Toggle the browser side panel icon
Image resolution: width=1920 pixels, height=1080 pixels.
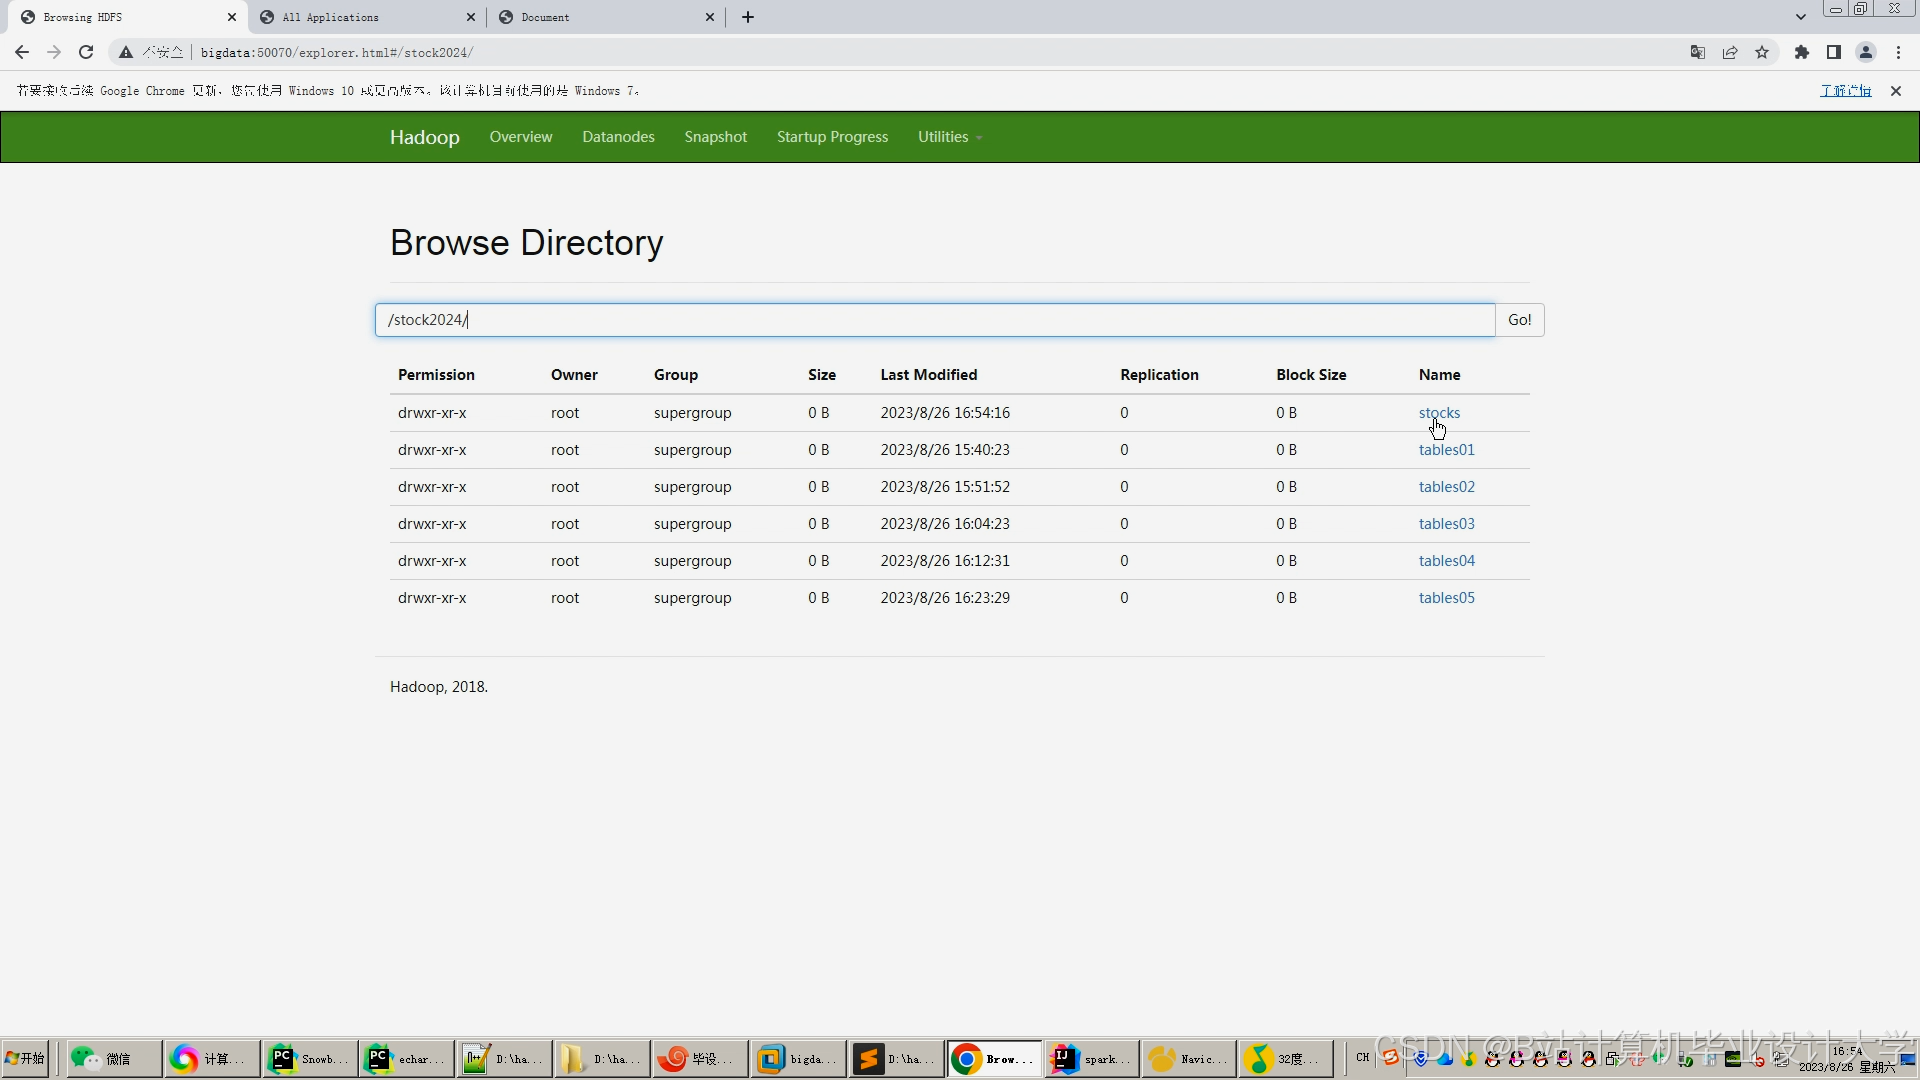coord(1834,52)
